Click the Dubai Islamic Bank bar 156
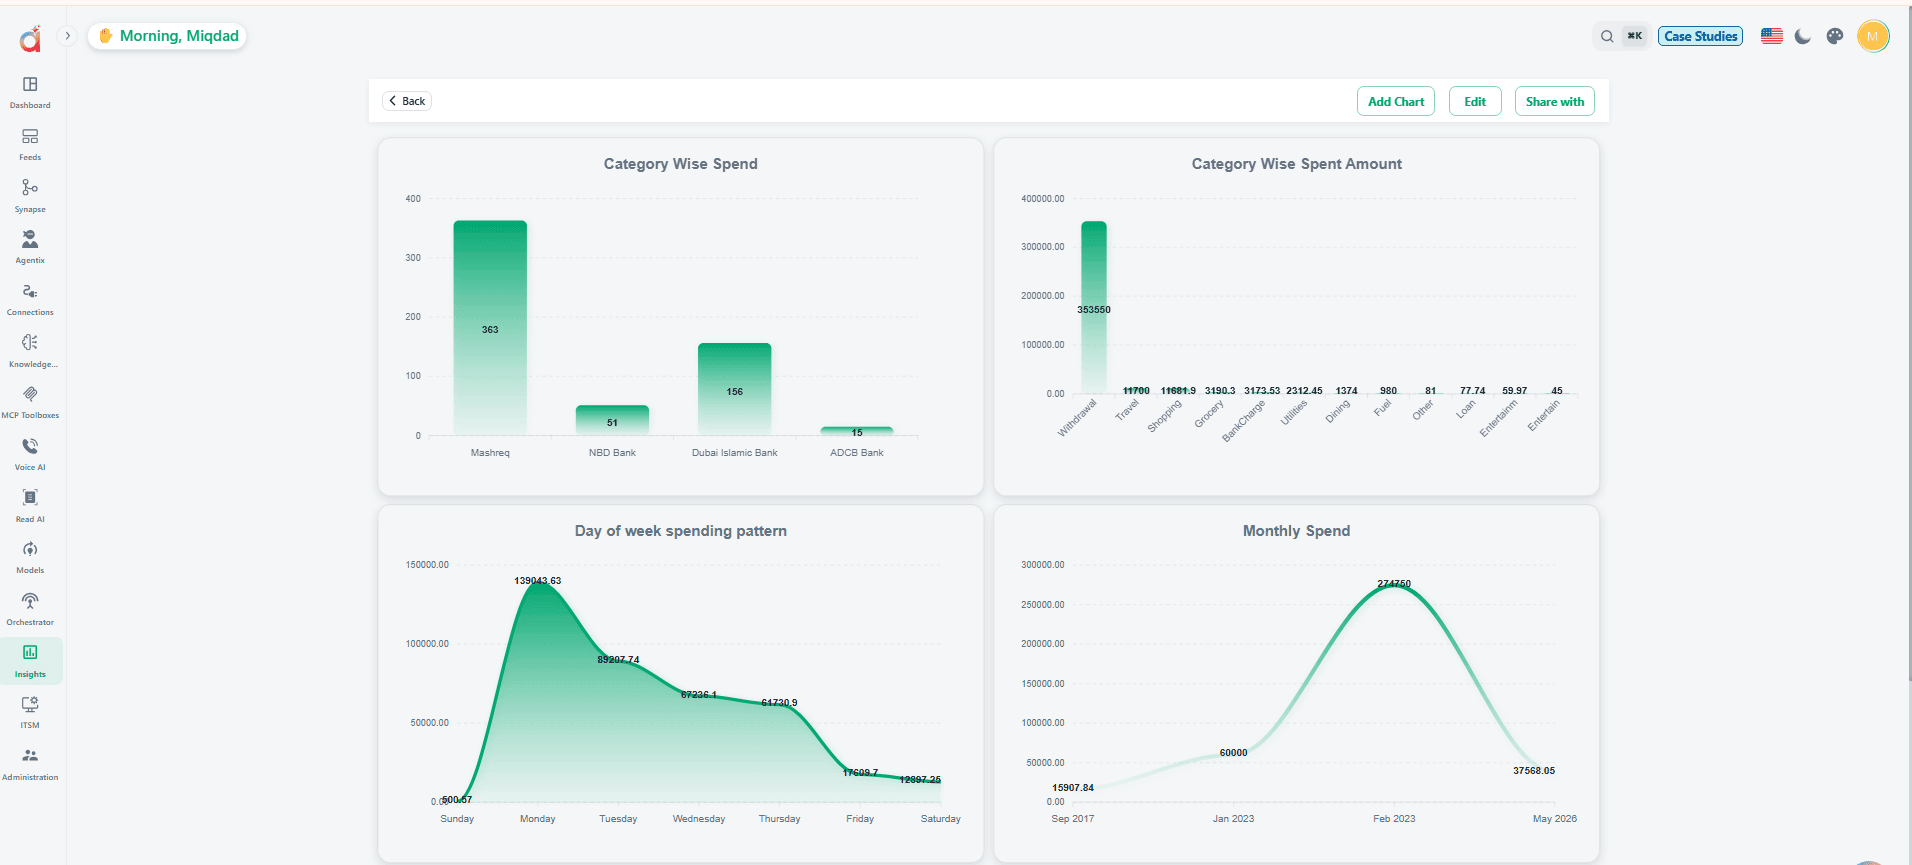 735,389
